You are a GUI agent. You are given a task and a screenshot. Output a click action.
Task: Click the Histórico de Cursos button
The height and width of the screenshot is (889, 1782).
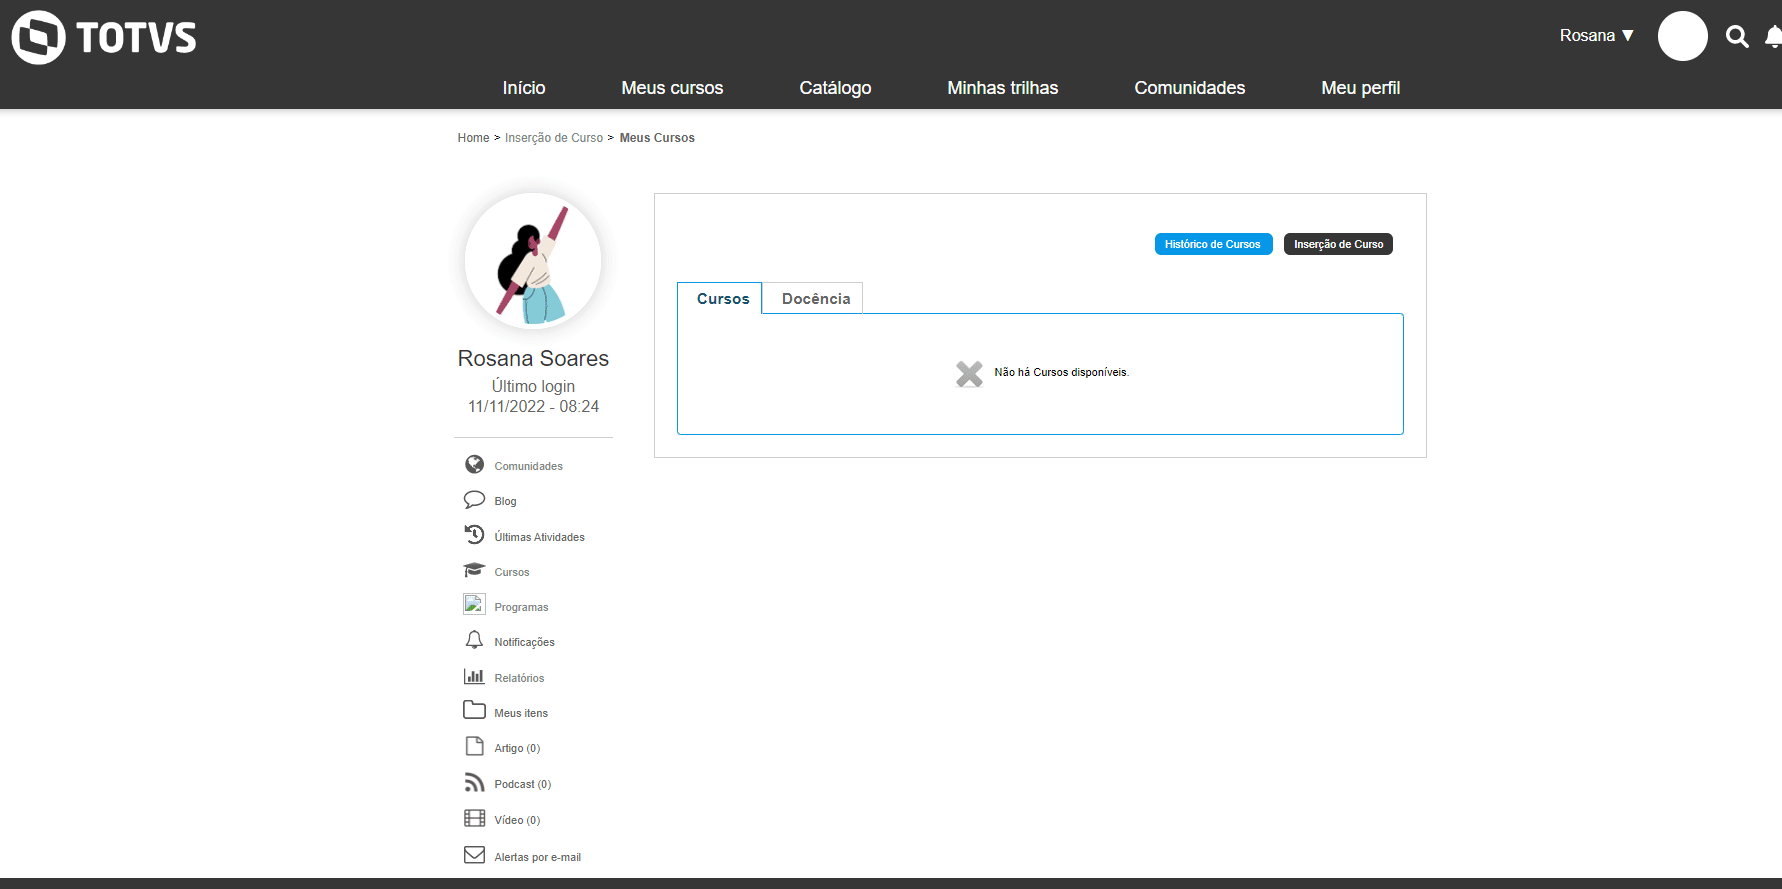click(x=1213, y=244)
